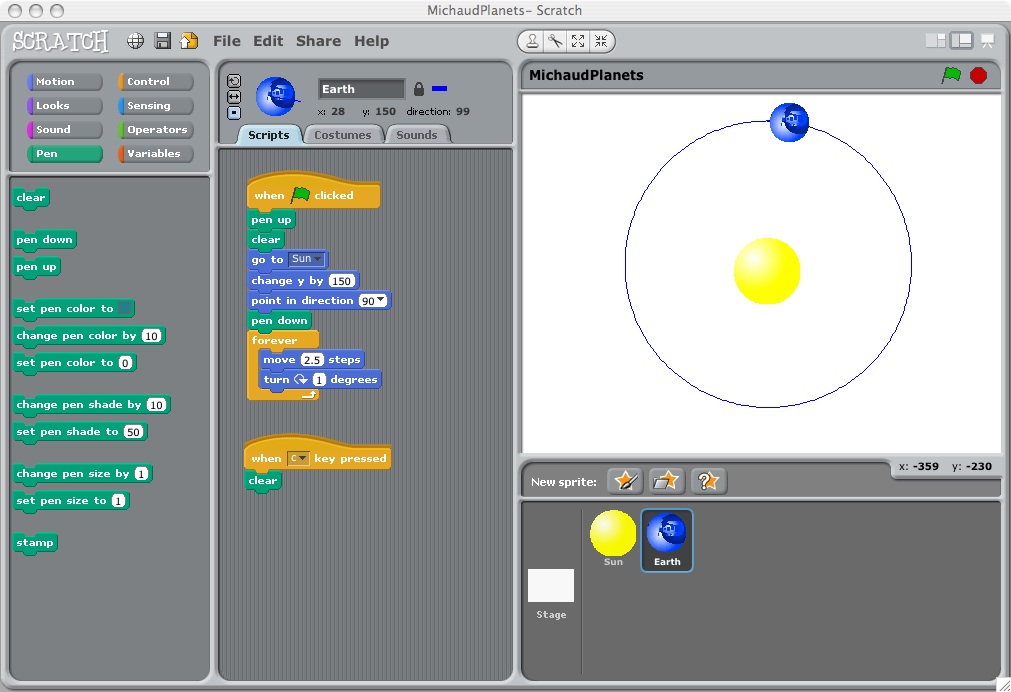Switch to full stage view
Screen dimensions: 1011x692
(961, 41)
